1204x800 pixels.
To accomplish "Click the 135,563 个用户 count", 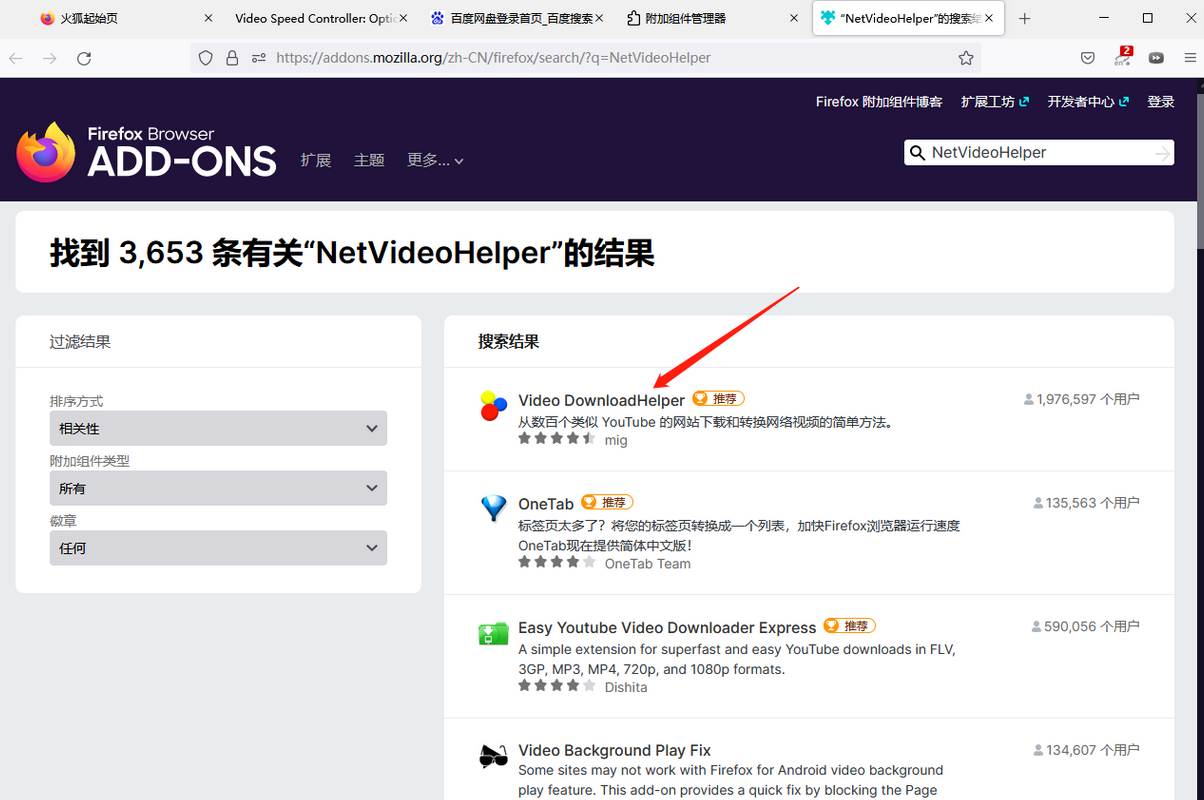I will tap(1085, 503).
